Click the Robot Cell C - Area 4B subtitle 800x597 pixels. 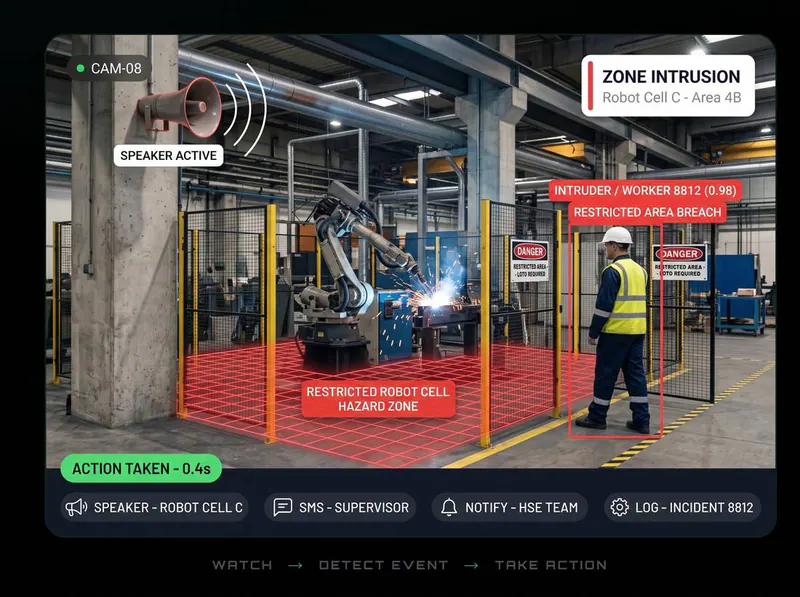[671, 97]
